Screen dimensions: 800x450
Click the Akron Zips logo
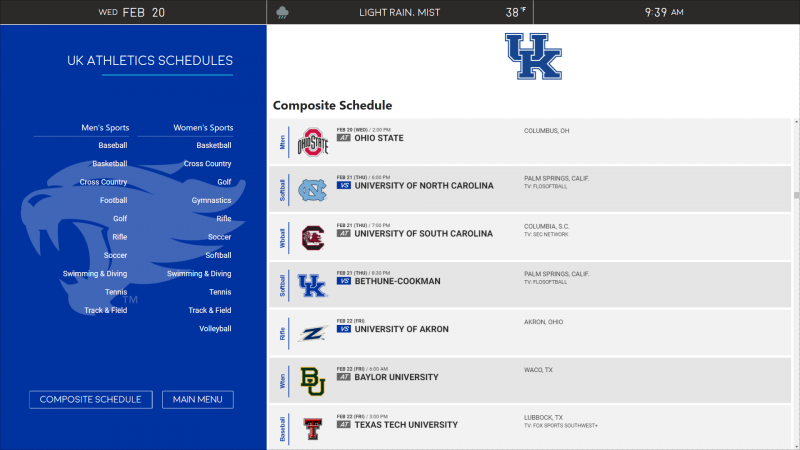(312, 334)
